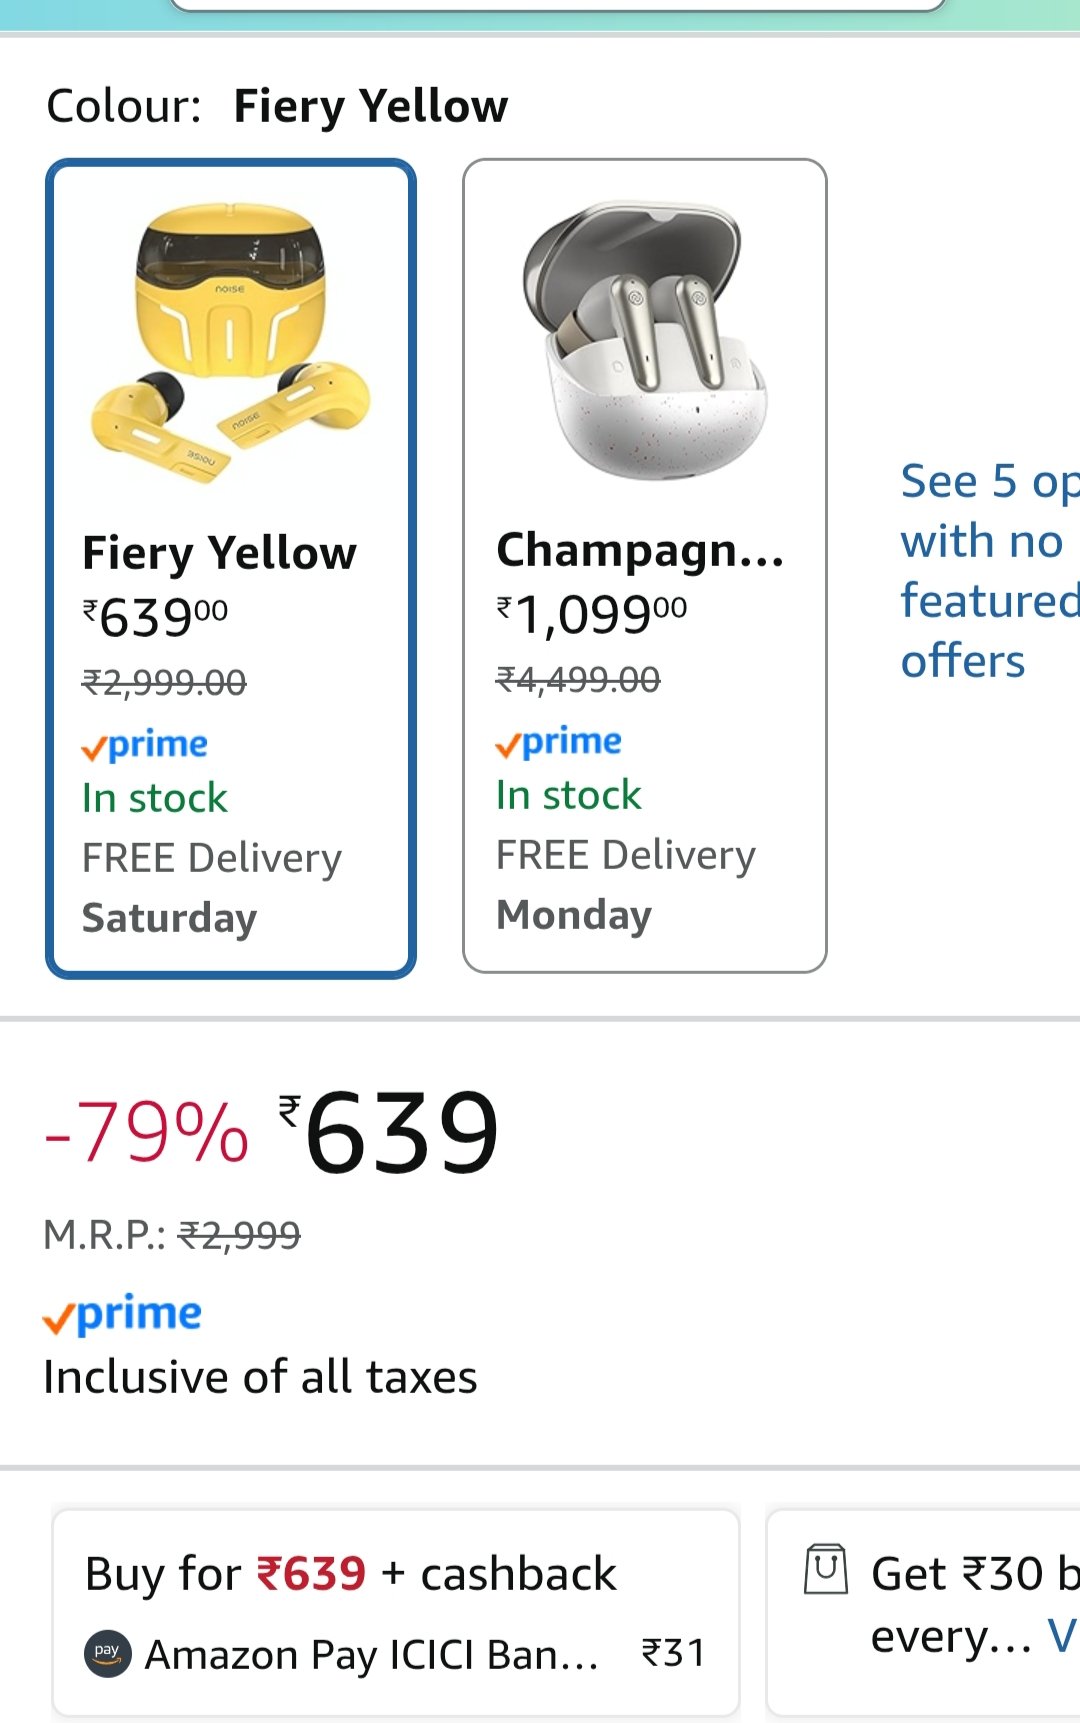The width and height of the screenshot is (1080, 1723).
Task: Open See 5 options with no featured offers
Action: tap(985, 571)
